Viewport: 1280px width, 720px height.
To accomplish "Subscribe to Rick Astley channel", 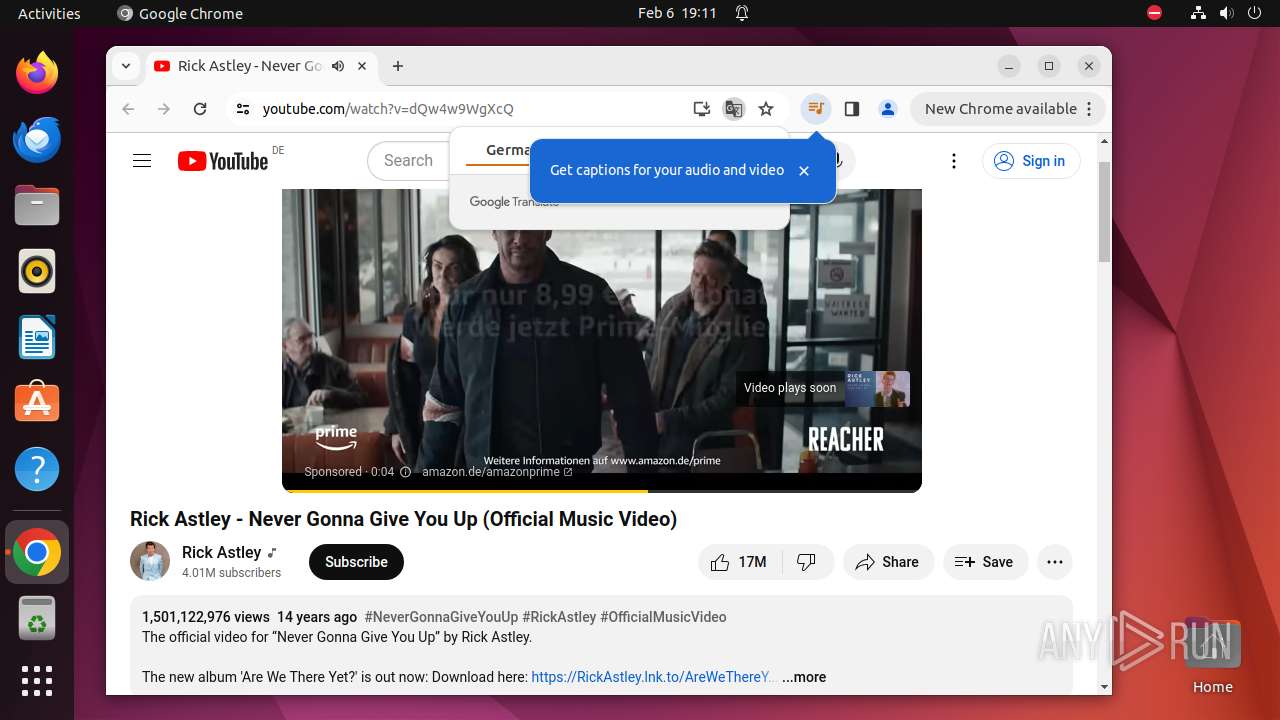I will tap(356, 562).
